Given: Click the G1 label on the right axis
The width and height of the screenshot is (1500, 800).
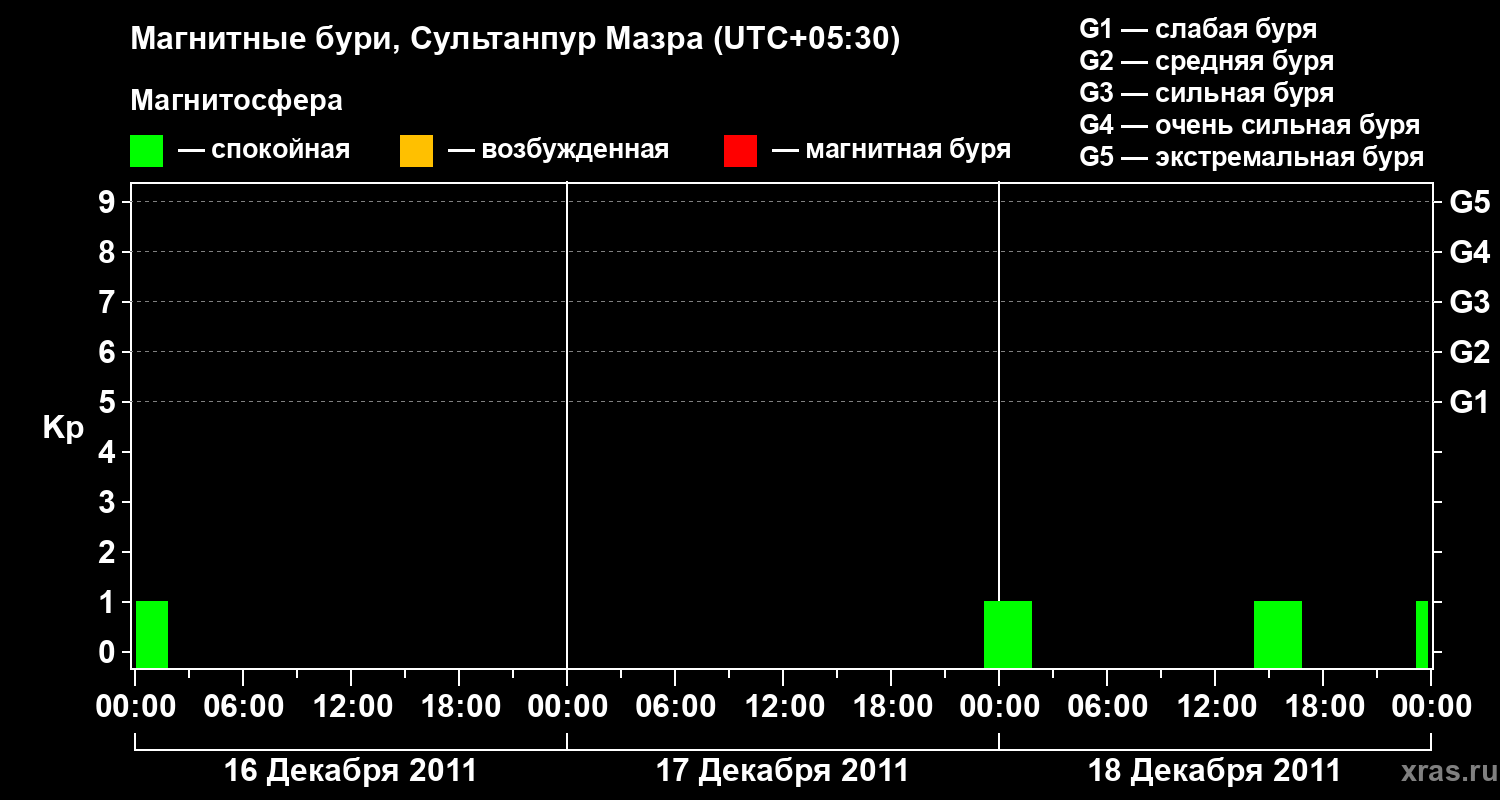Looking at the screenshot, I should 1470,402.
